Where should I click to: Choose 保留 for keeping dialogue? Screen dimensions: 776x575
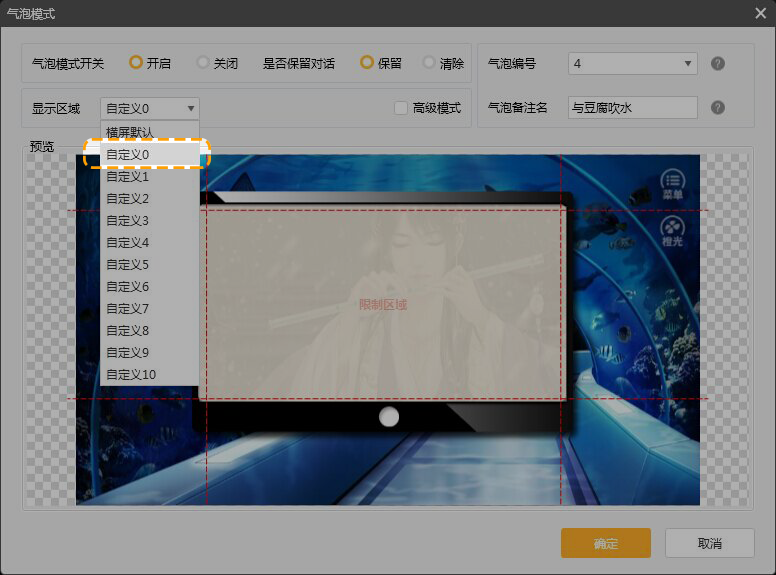pos(367,63)
